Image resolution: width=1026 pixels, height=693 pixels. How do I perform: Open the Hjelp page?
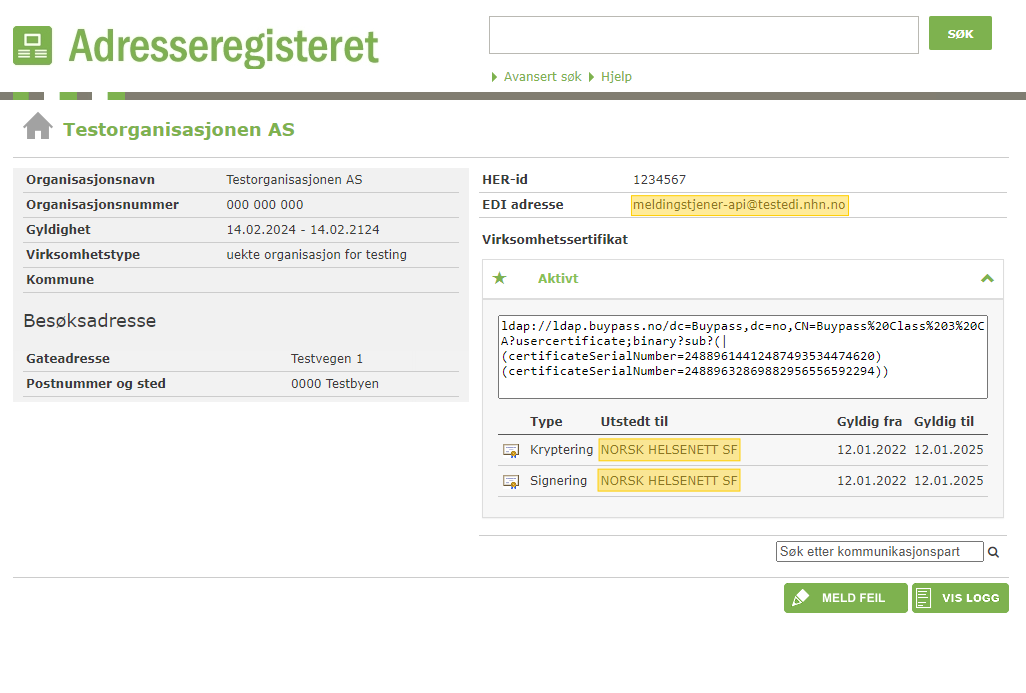coord(616,76)
